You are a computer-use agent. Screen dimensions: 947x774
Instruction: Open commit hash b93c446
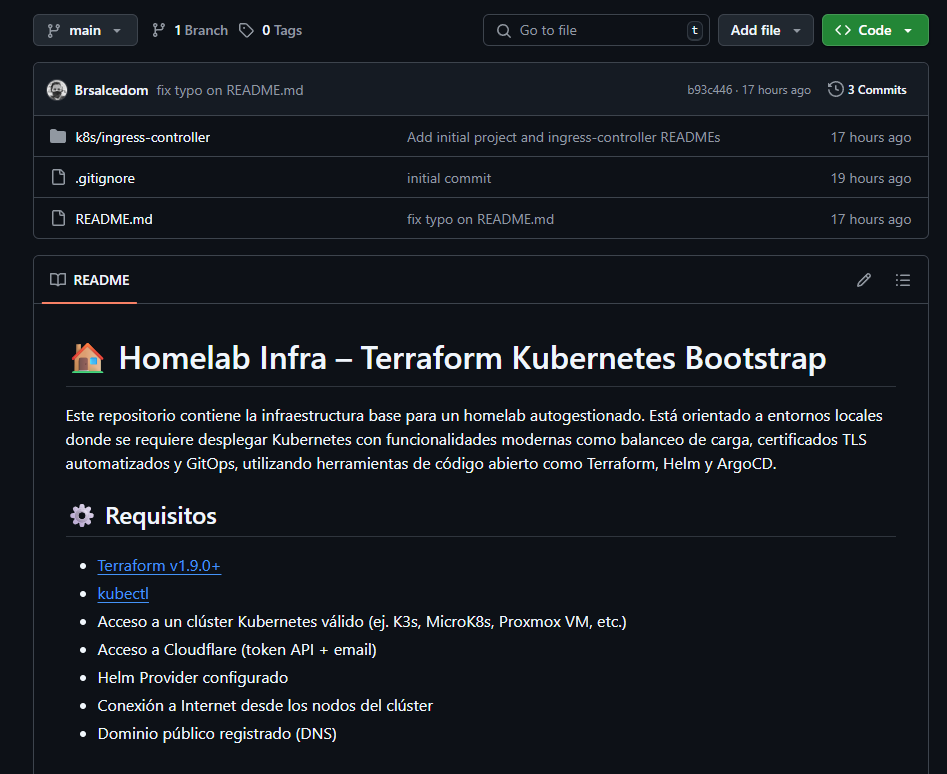(x=709, y=90)
